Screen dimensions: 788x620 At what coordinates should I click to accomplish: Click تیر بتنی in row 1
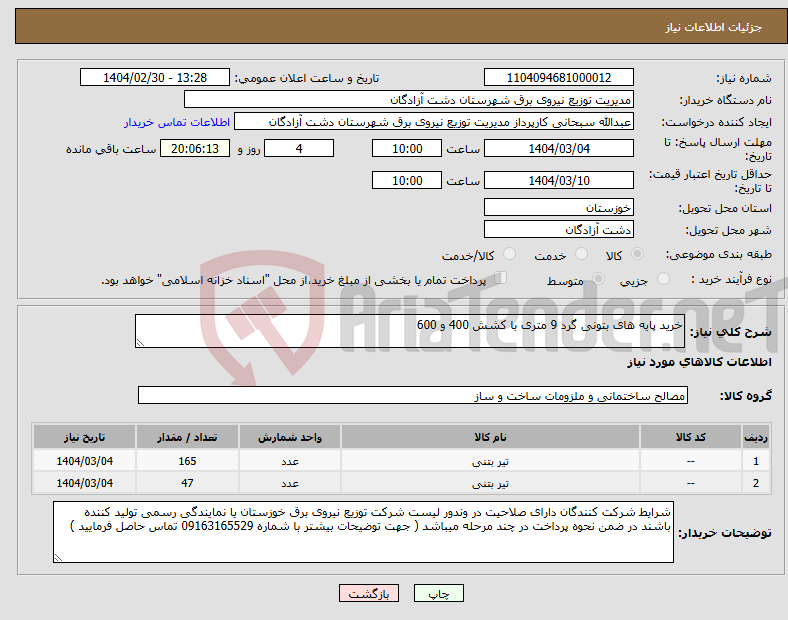tap(490, 461)
